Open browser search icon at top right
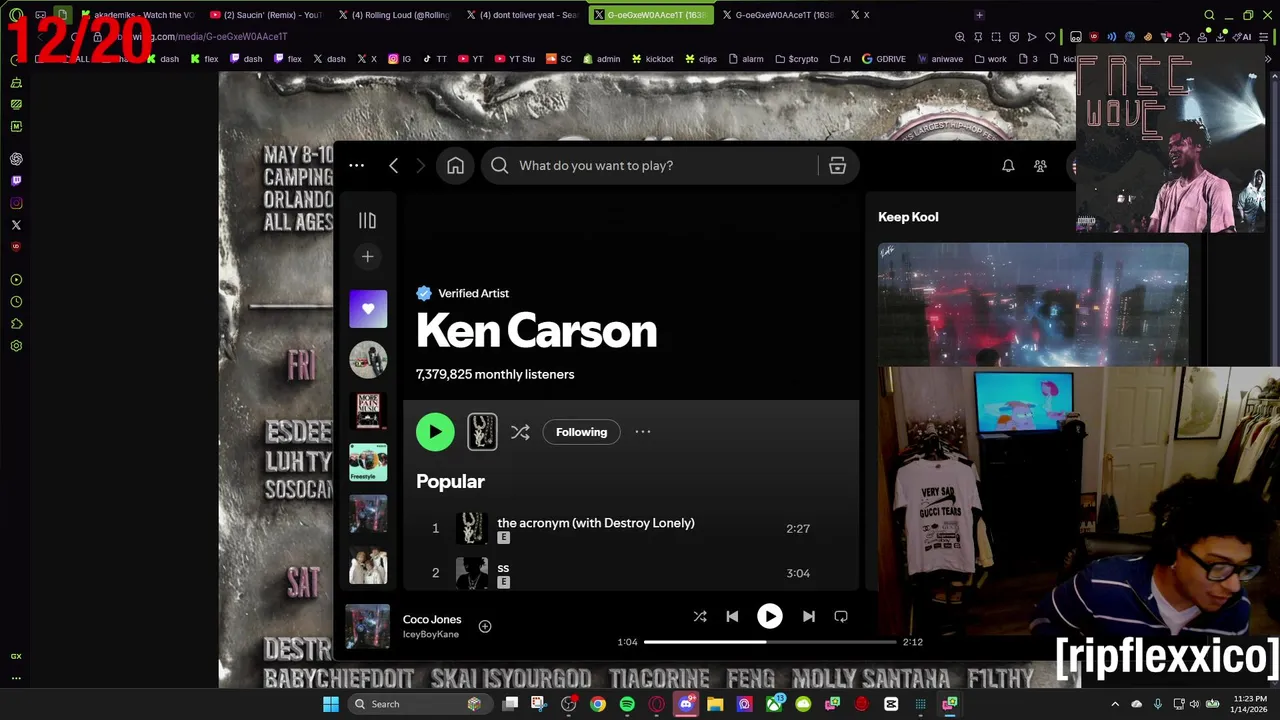Viewport: 1280px width, 720px height. (x=1209, y=15)
